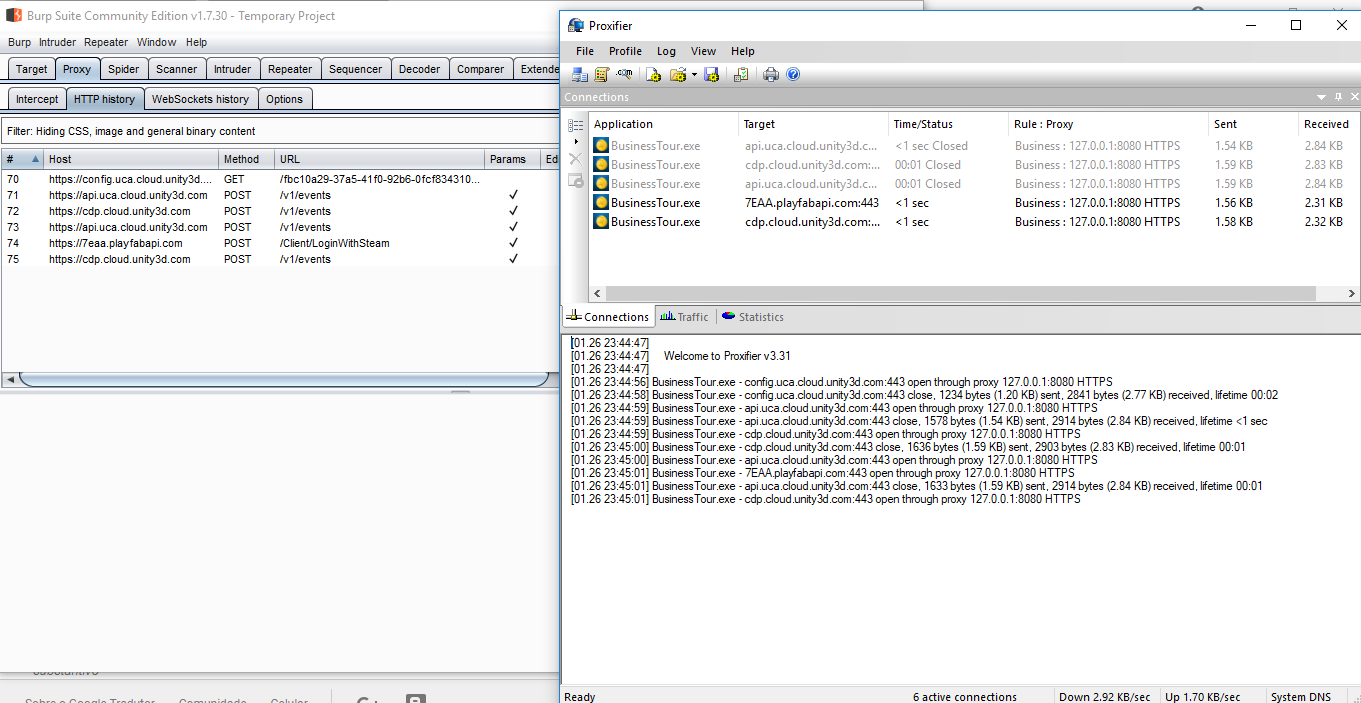Open the Connections panel options dropdown arrow
The height and width of the screenshot is (703, 1361).
[x=1321, y=97]
